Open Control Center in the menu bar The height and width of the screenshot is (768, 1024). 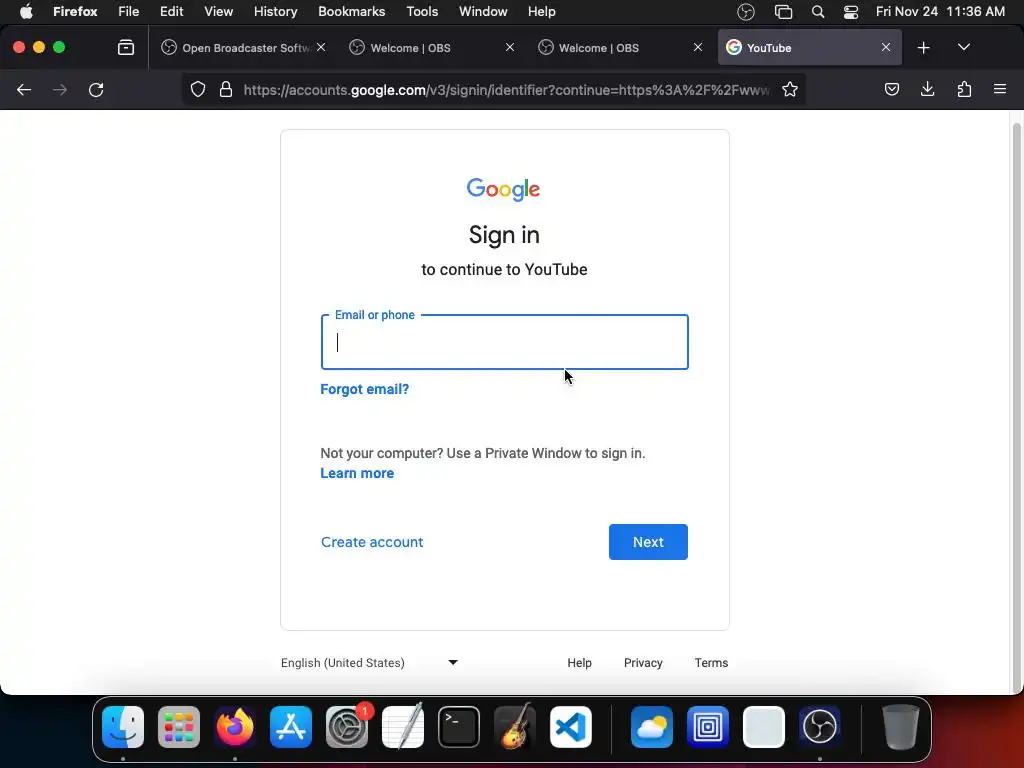tap(851, 12)
